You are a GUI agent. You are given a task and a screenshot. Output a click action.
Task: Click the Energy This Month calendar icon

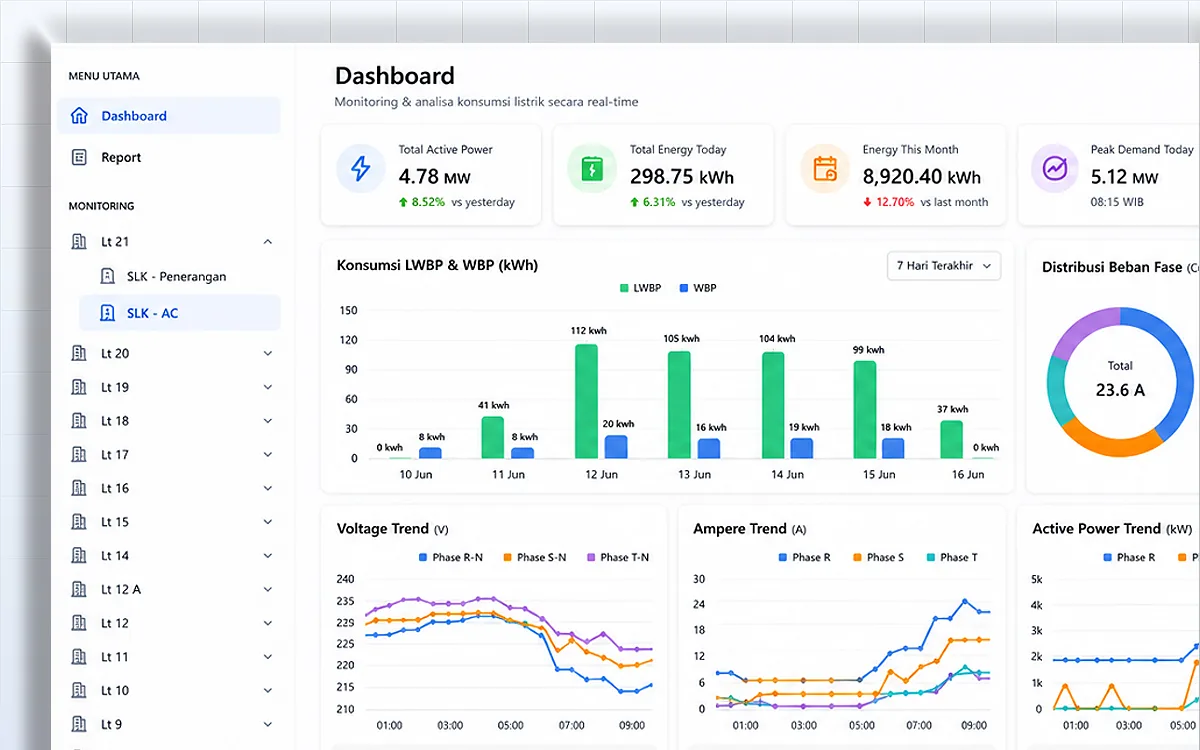point(825,169)
